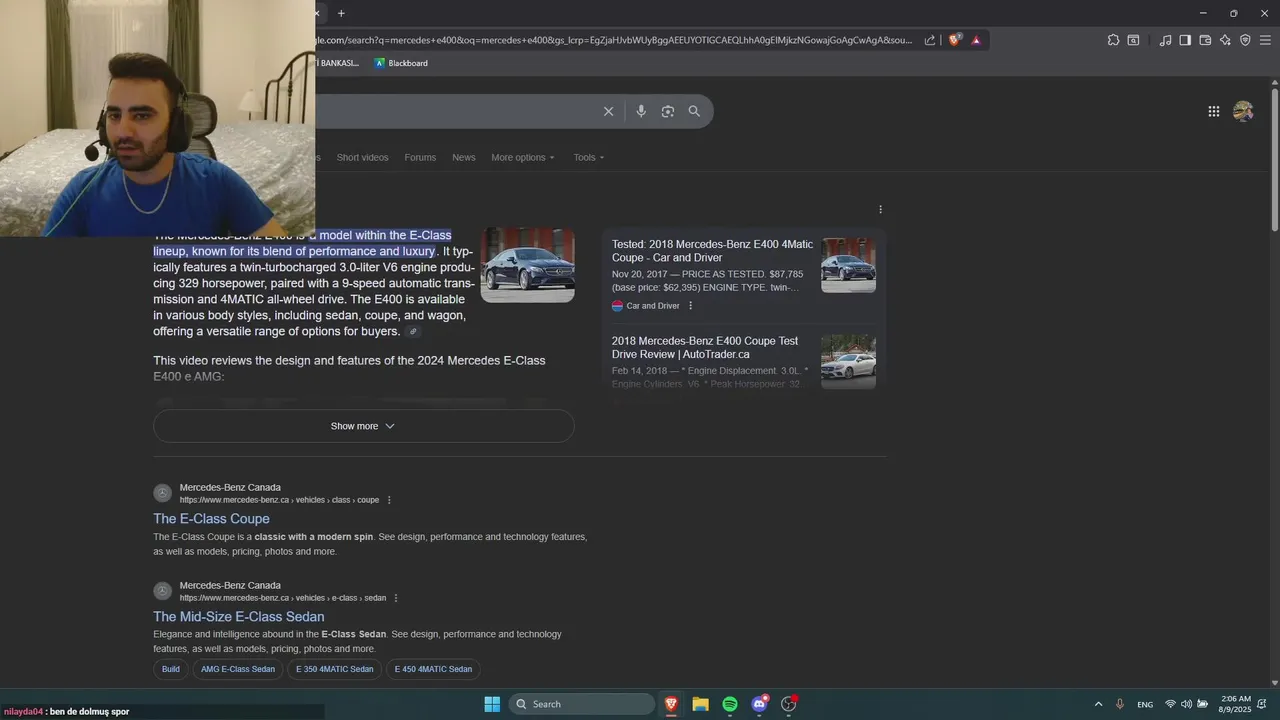Show hidden system tray icons
This screenshot has width=1280, height=720.
[x=1098, y=704]
